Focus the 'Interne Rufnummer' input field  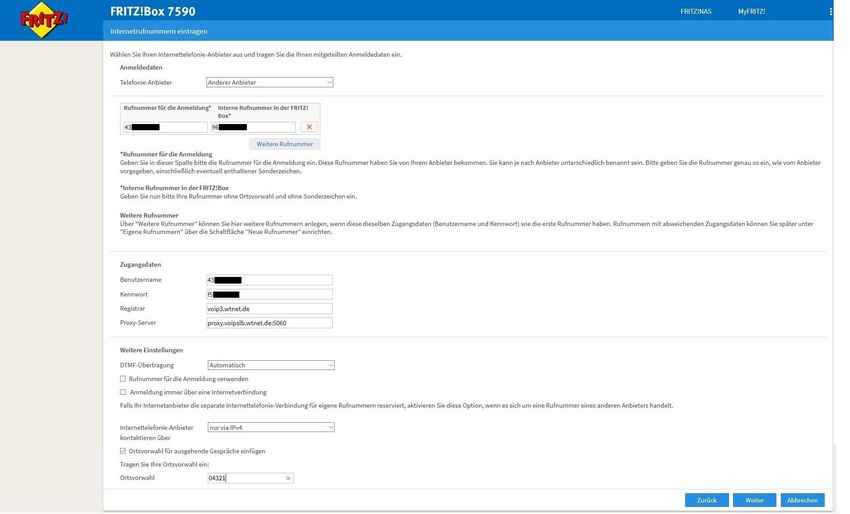click(253, 127)
